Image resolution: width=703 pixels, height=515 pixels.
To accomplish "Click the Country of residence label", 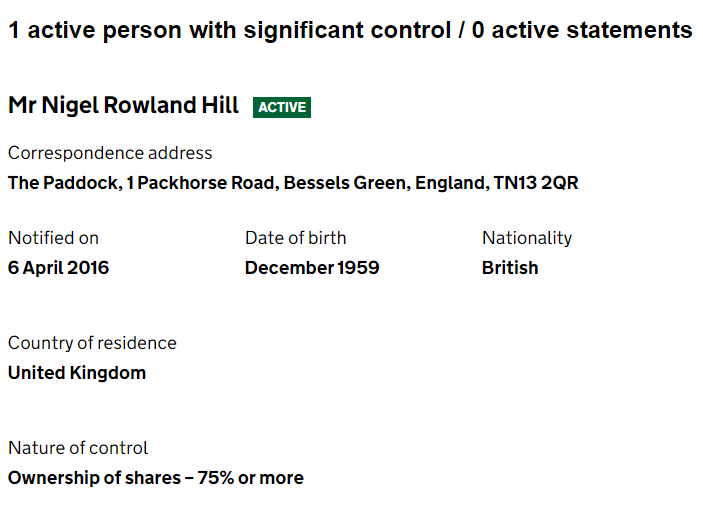I will click(92, 343).
